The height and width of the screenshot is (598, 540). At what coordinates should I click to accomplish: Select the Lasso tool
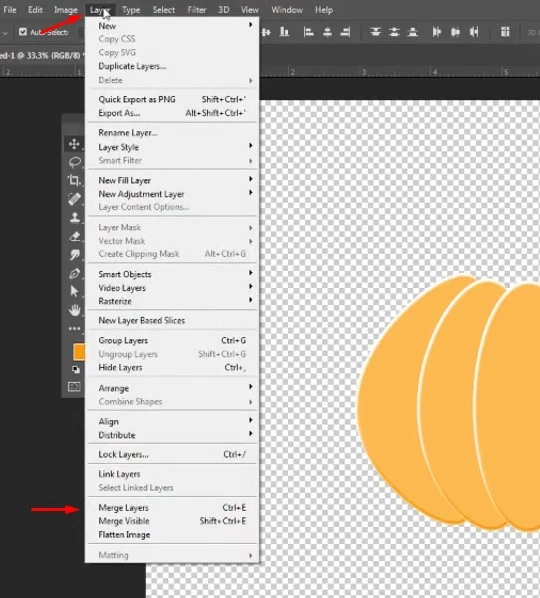point(74,162)
